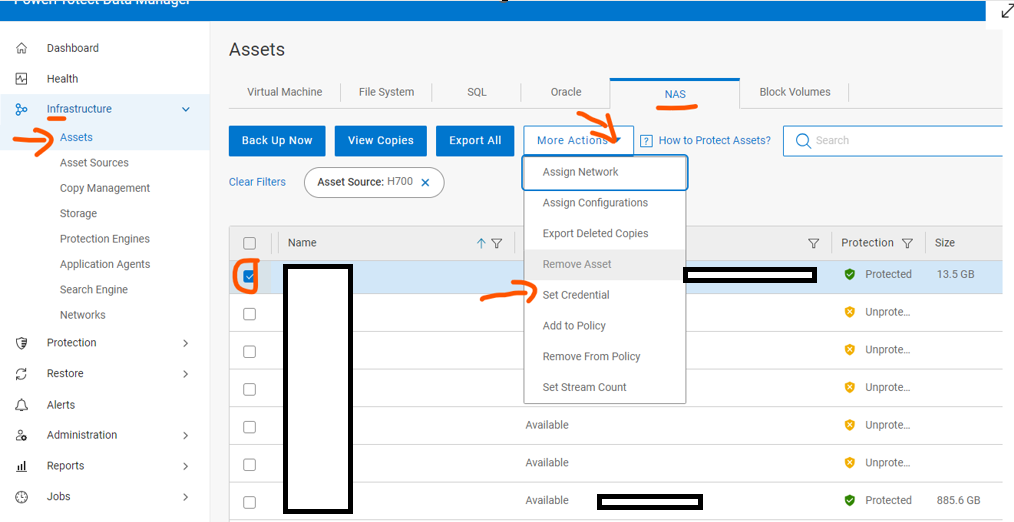Click the Restore circular arrows icon

tap(21, 374)
